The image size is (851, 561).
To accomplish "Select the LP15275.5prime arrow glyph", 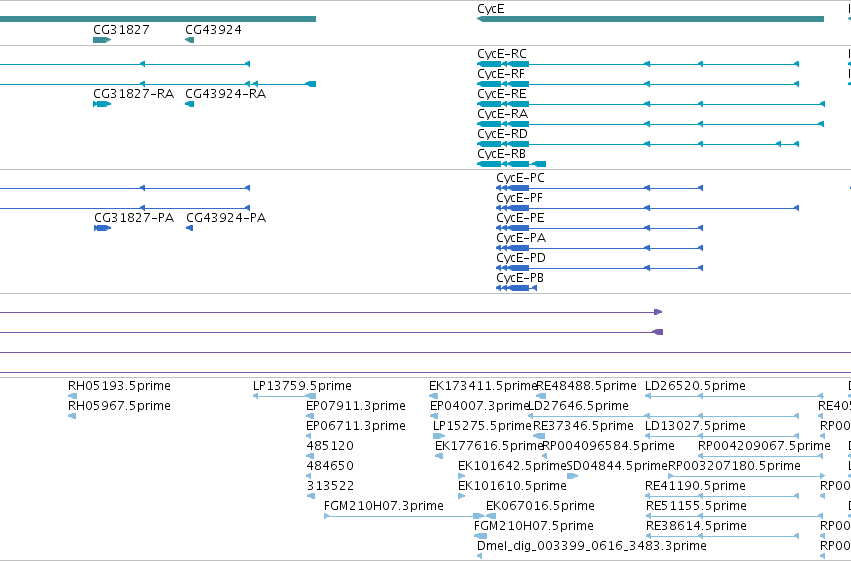I will coord(439,436).
